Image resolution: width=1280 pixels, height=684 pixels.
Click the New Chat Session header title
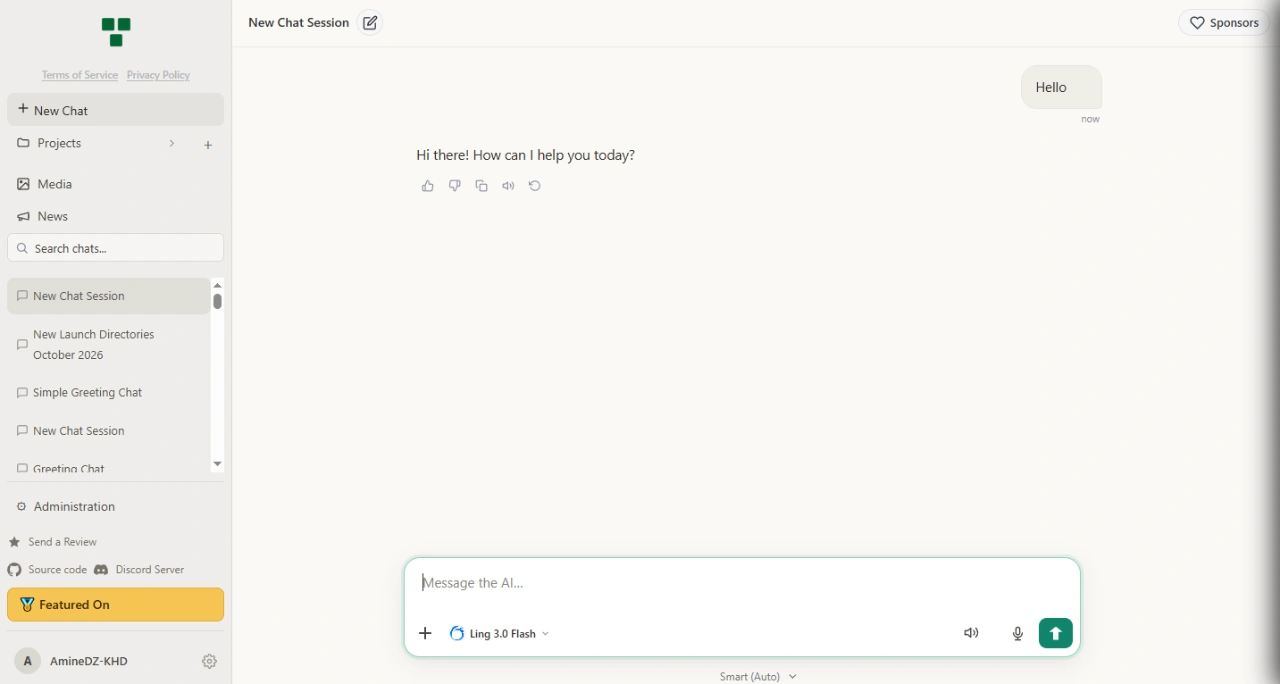(x=299, y=23)
